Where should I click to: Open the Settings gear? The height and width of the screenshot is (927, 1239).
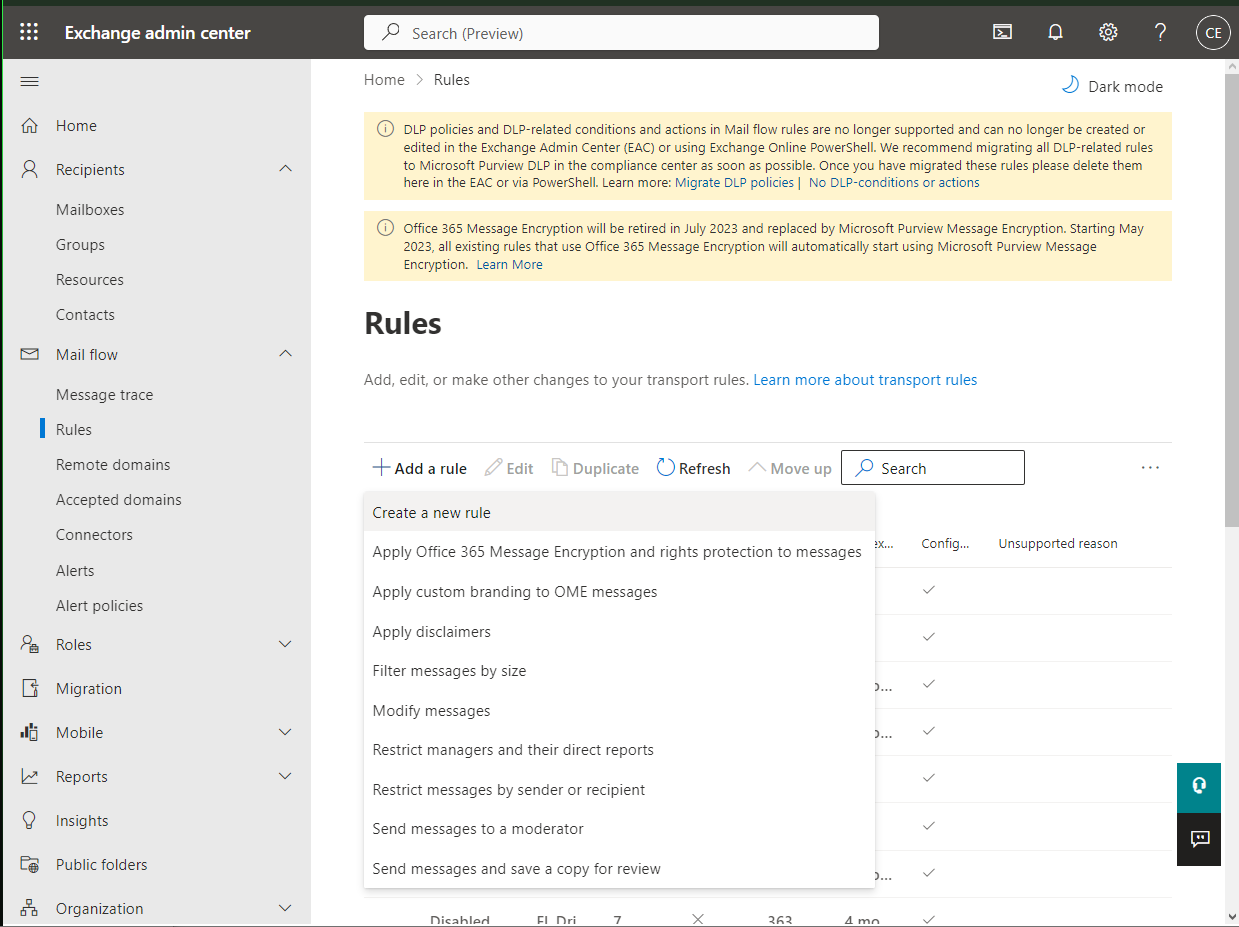pos(1108,32)
